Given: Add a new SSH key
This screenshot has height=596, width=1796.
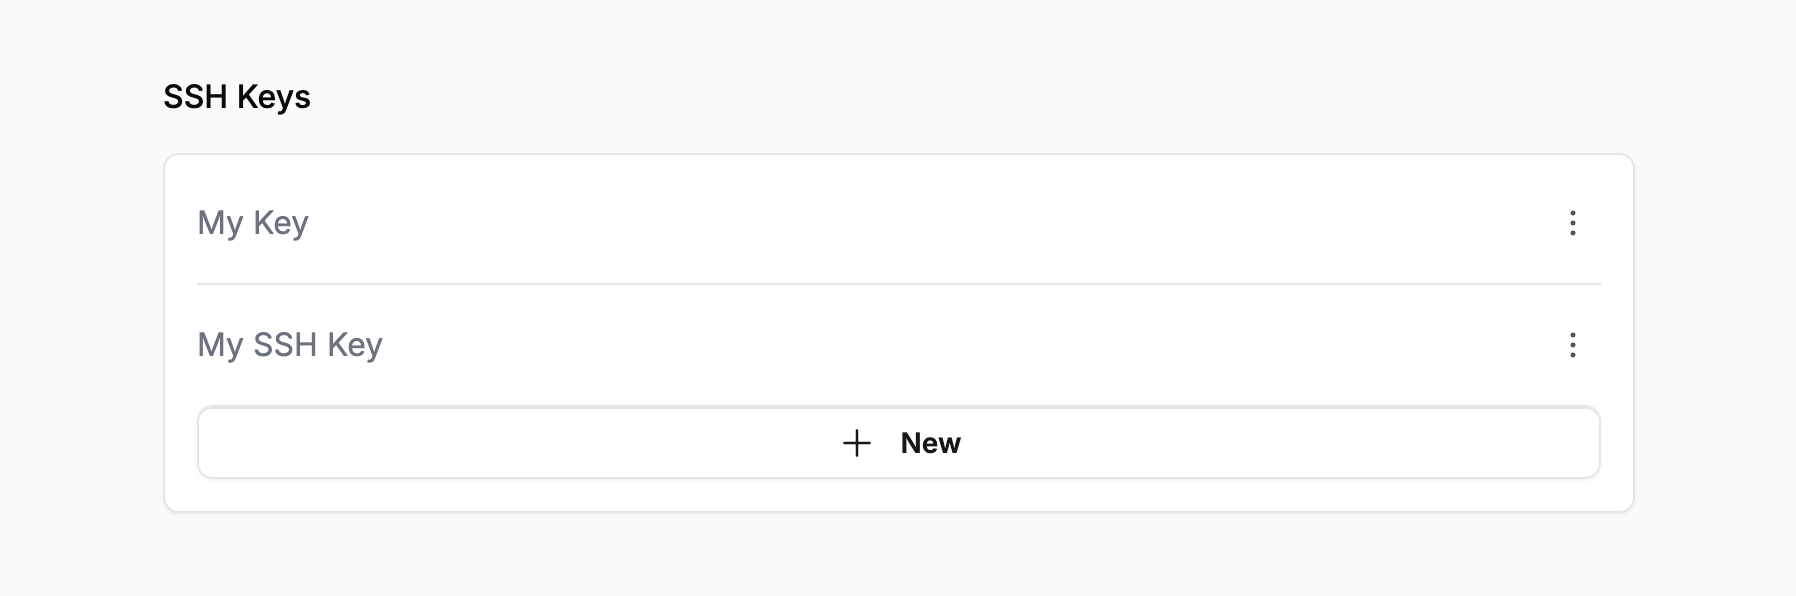Looking at the screenshot, I should 898,443.
